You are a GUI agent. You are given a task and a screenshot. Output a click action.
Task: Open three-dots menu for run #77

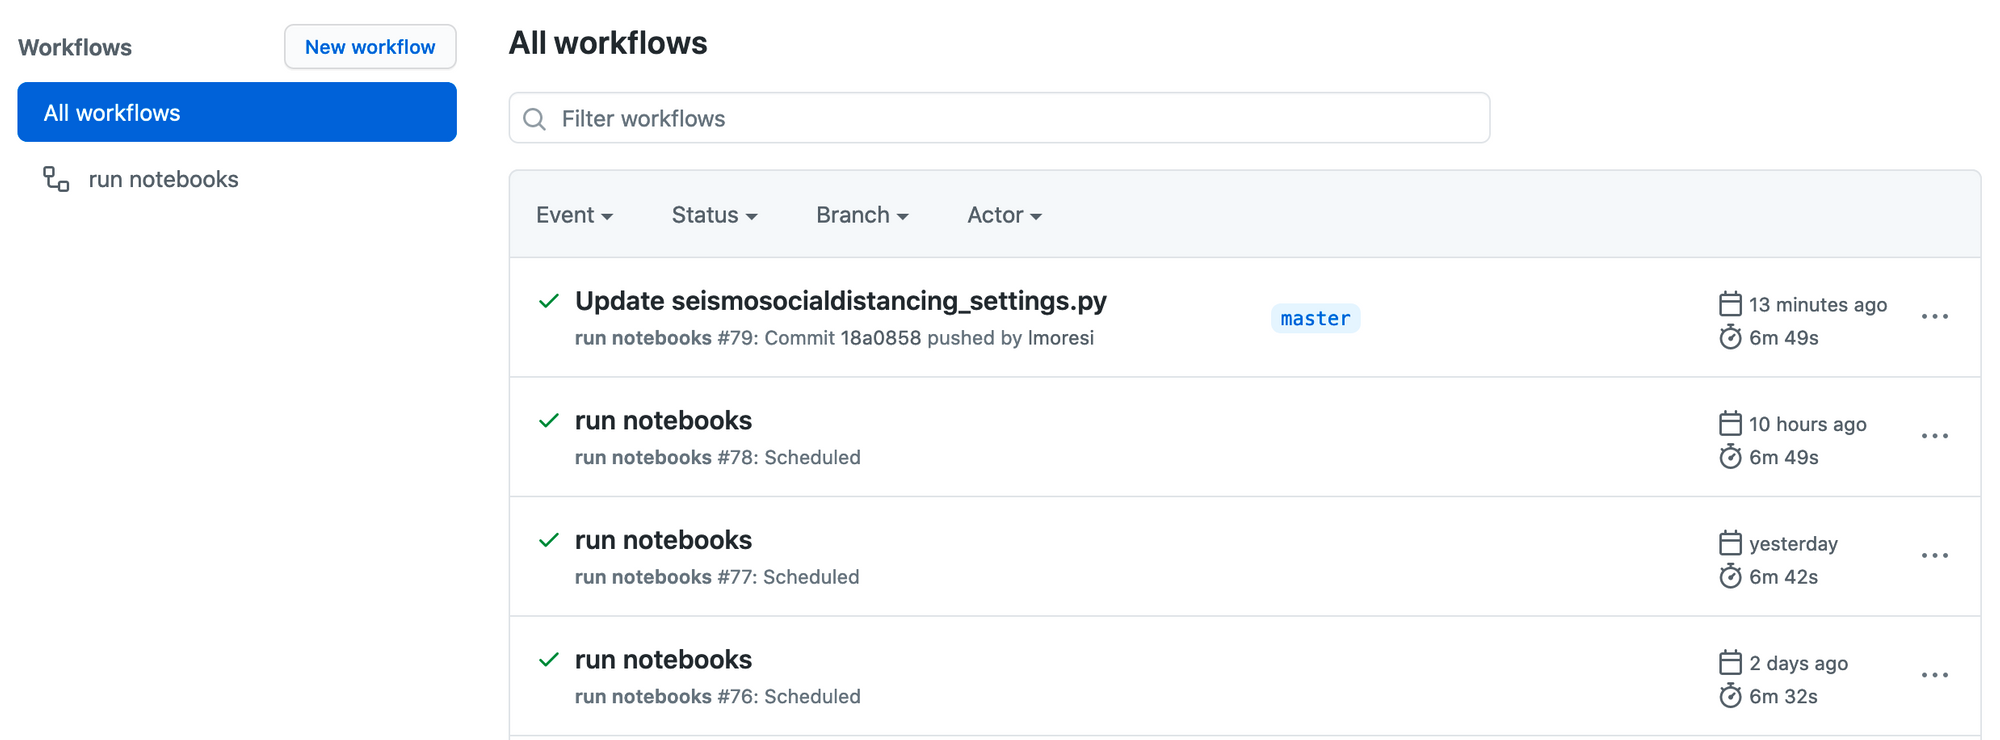pyautogui.click(x=1934, y=556)
